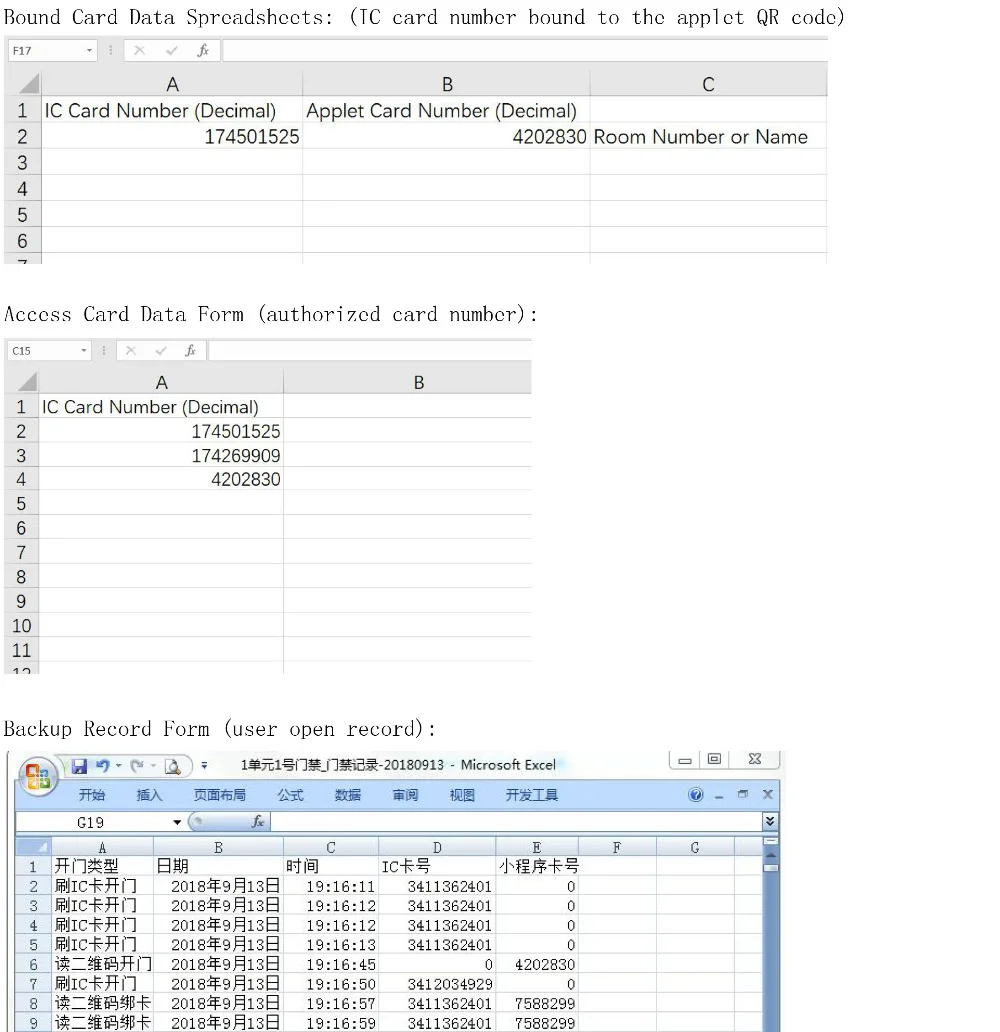Click cell 174269909 in access card sheet
The image size is (1000, 1032).
tap(161, 455)
